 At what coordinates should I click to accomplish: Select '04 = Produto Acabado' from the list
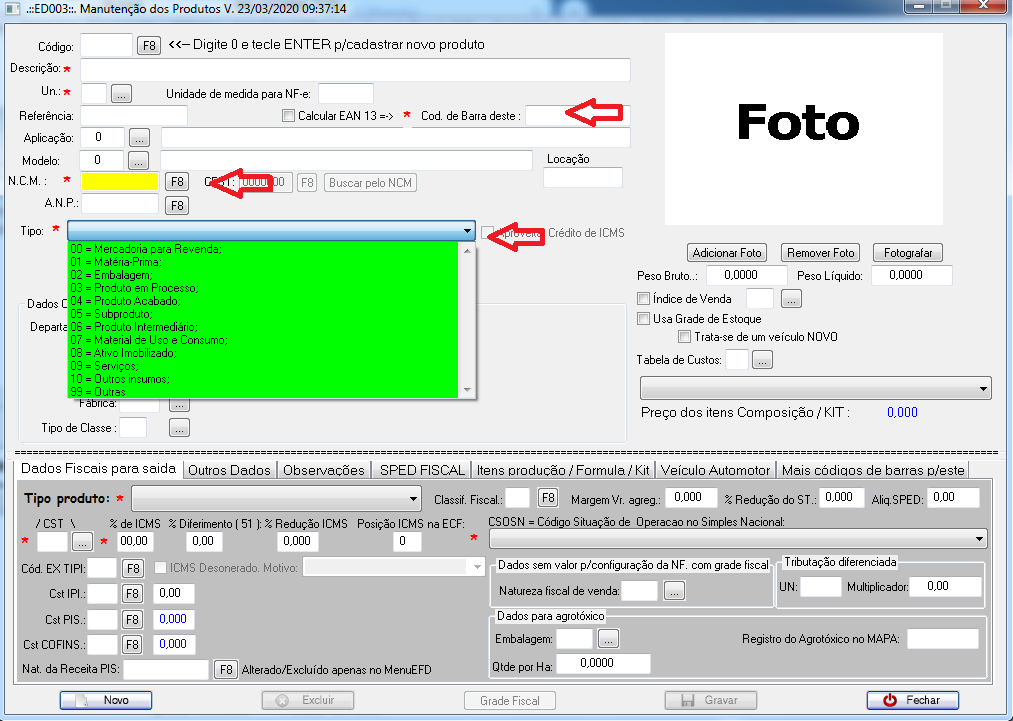click(x=125, y=301)
